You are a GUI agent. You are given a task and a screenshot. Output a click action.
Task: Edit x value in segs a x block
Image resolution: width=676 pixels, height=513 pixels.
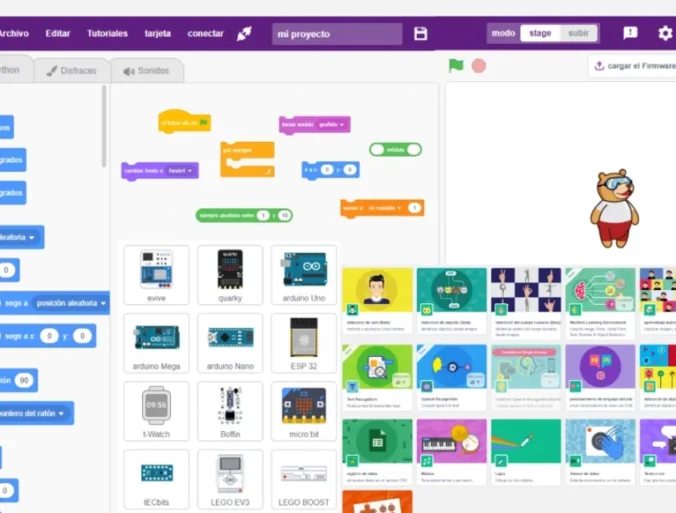[x=49, y=336]
